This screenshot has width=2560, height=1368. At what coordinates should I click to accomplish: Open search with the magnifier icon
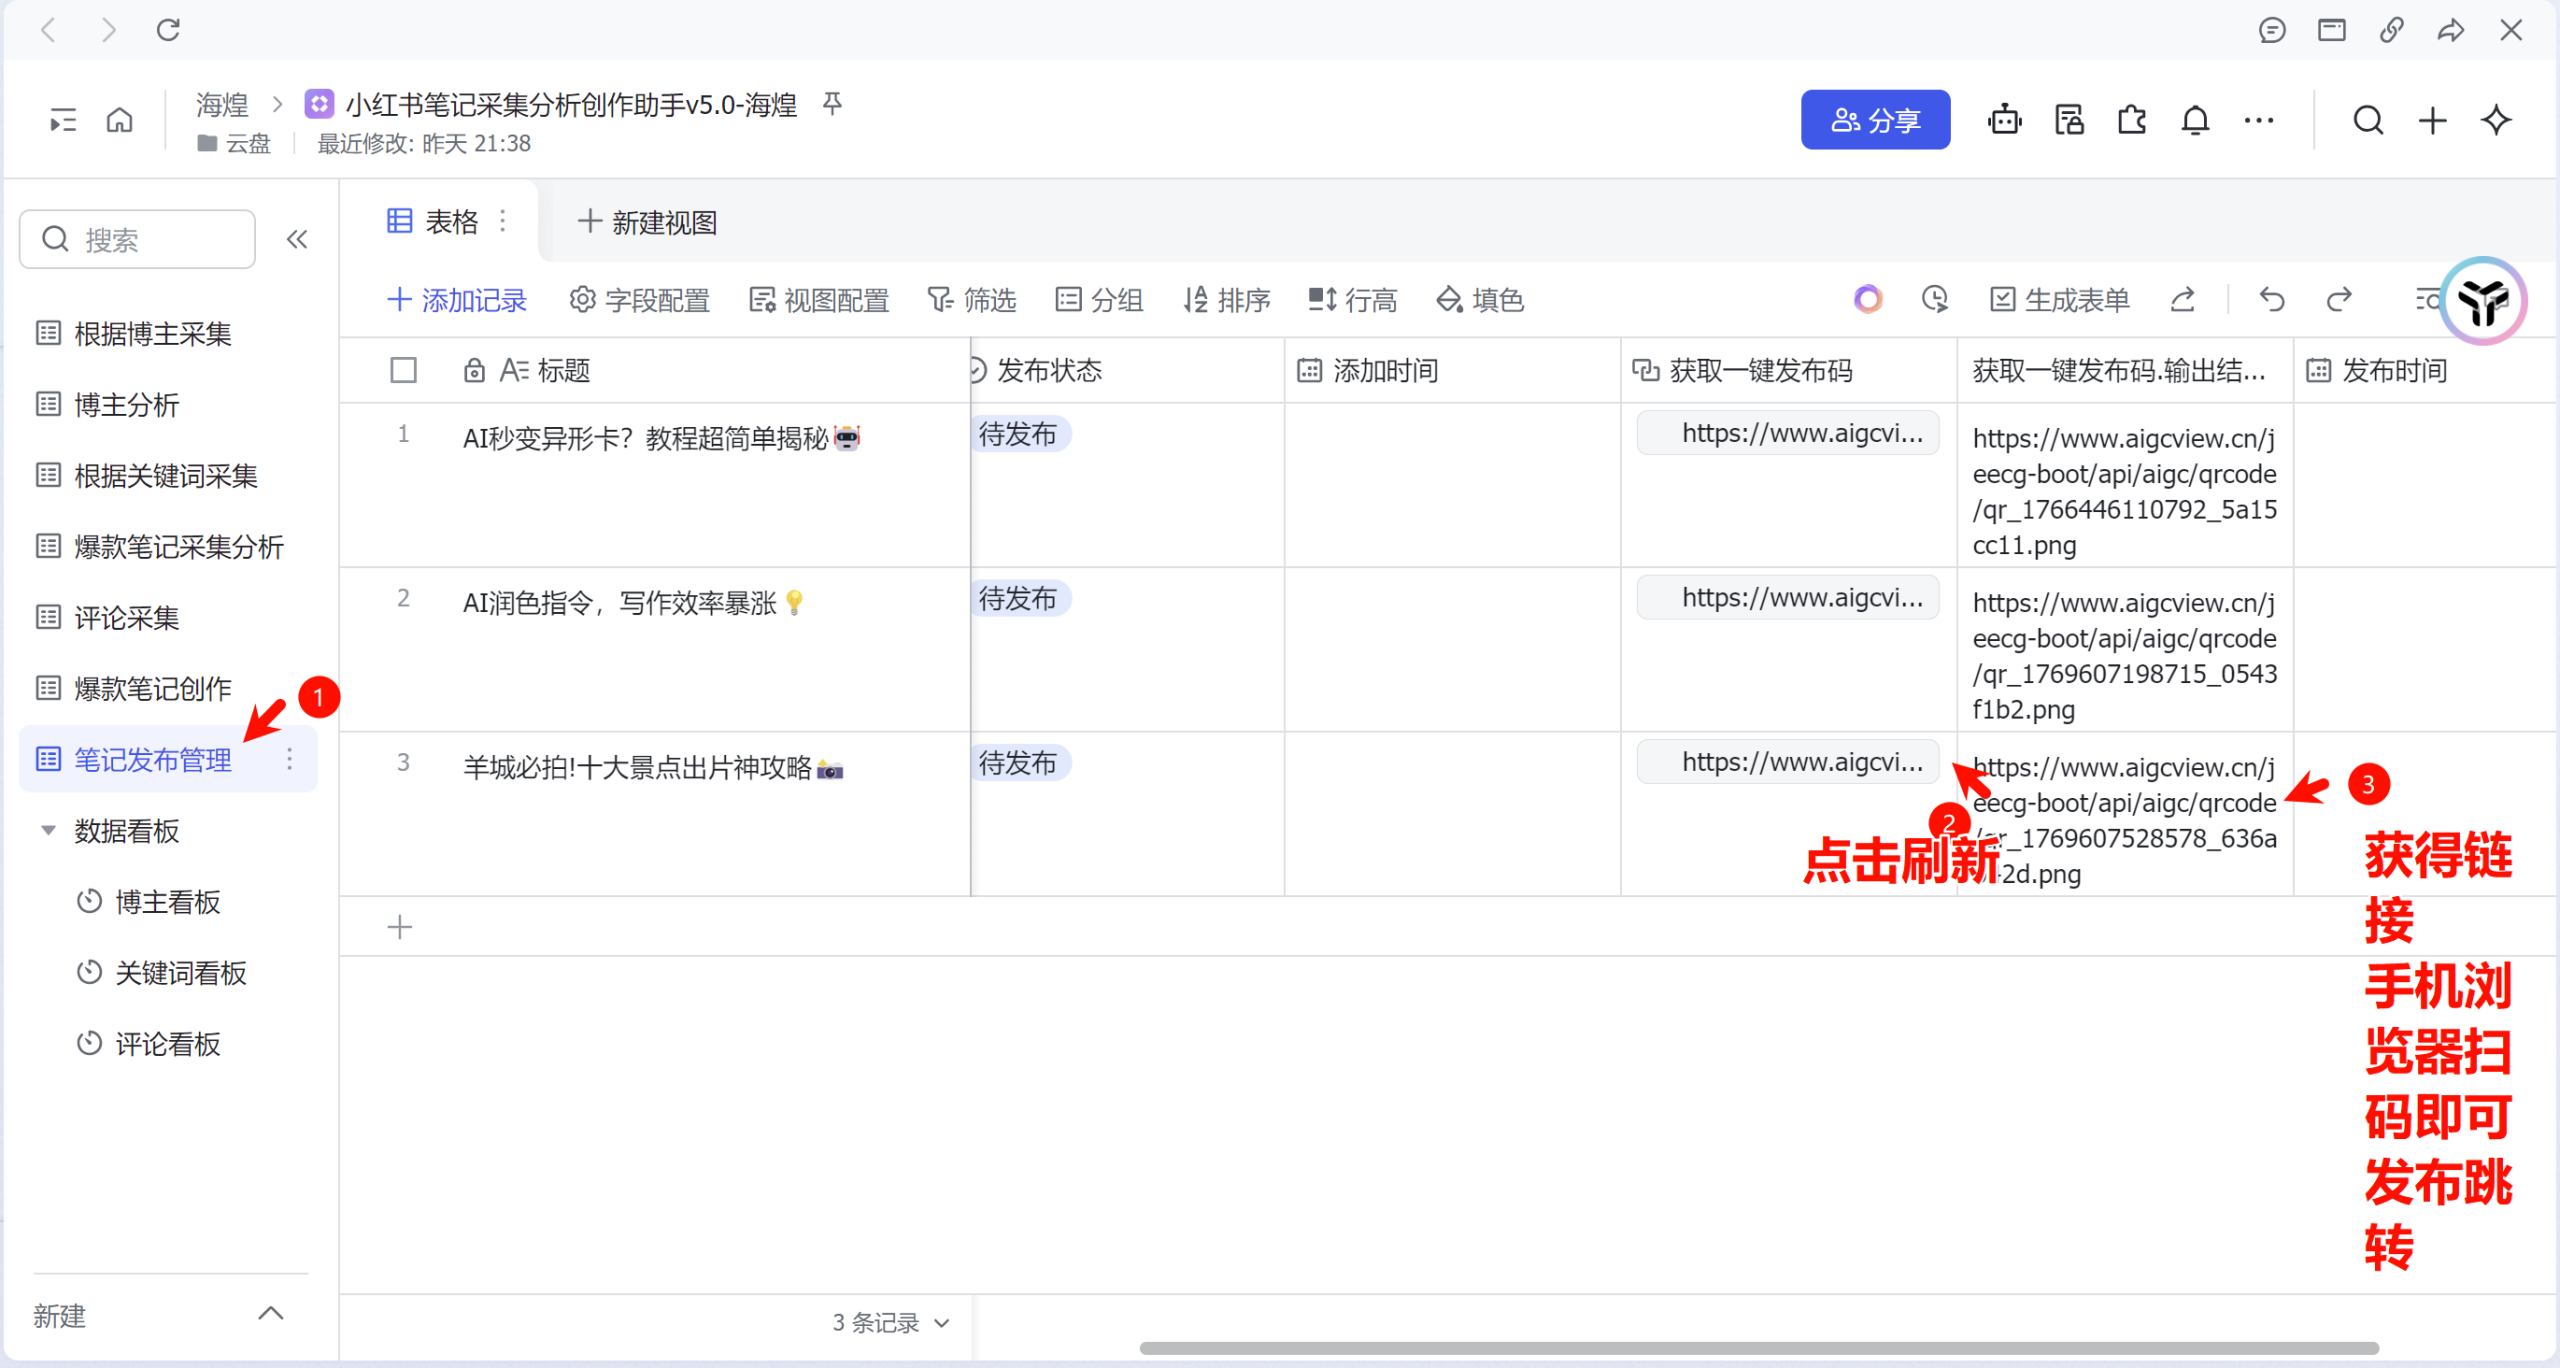(2368, 119)
